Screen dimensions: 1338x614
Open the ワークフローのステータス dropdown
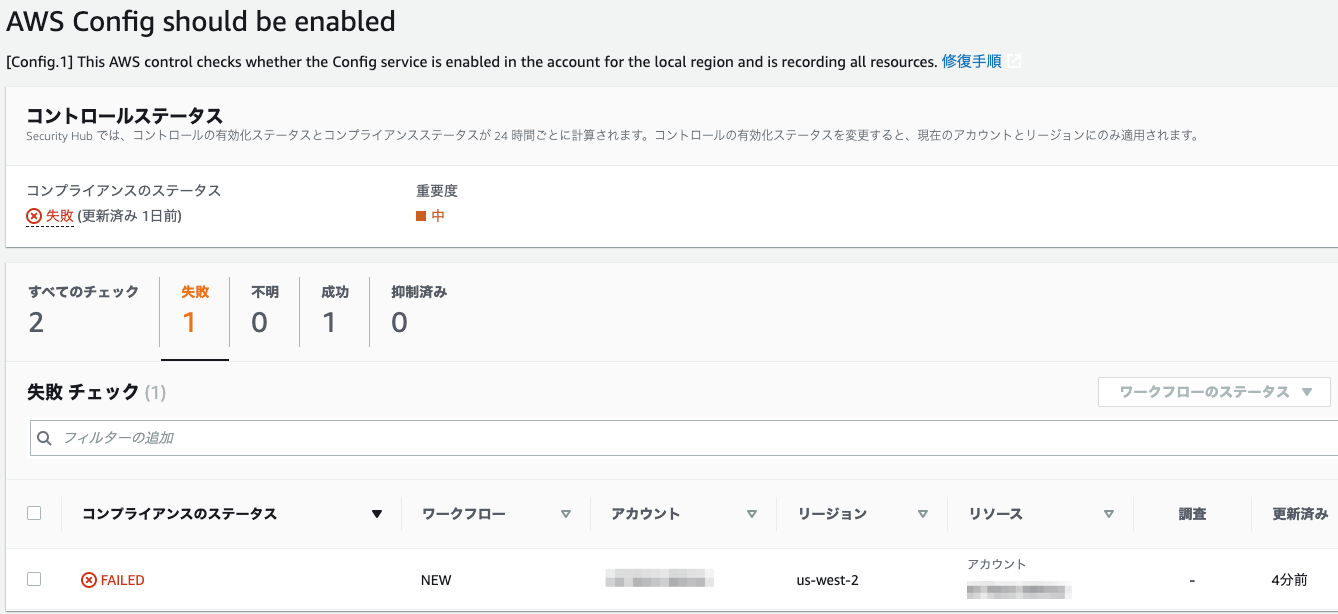(1213, 392)
